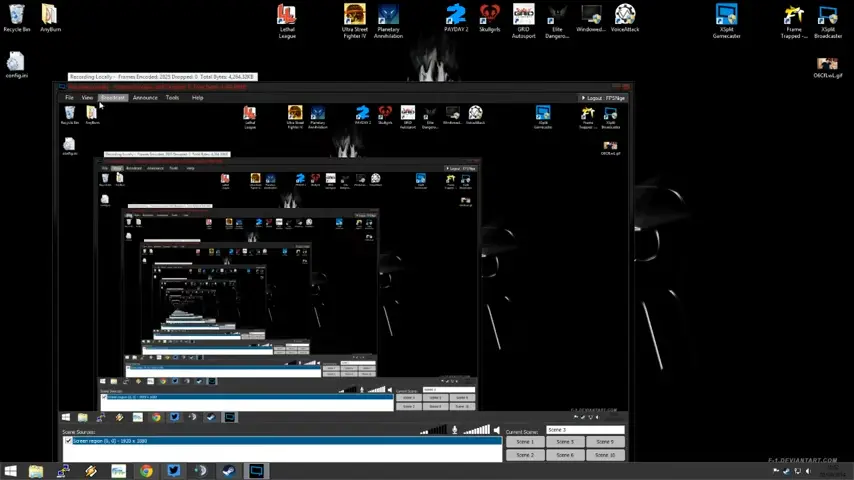
Task: Toggle the Screen region source checkbox
Action: click(68, 441)
